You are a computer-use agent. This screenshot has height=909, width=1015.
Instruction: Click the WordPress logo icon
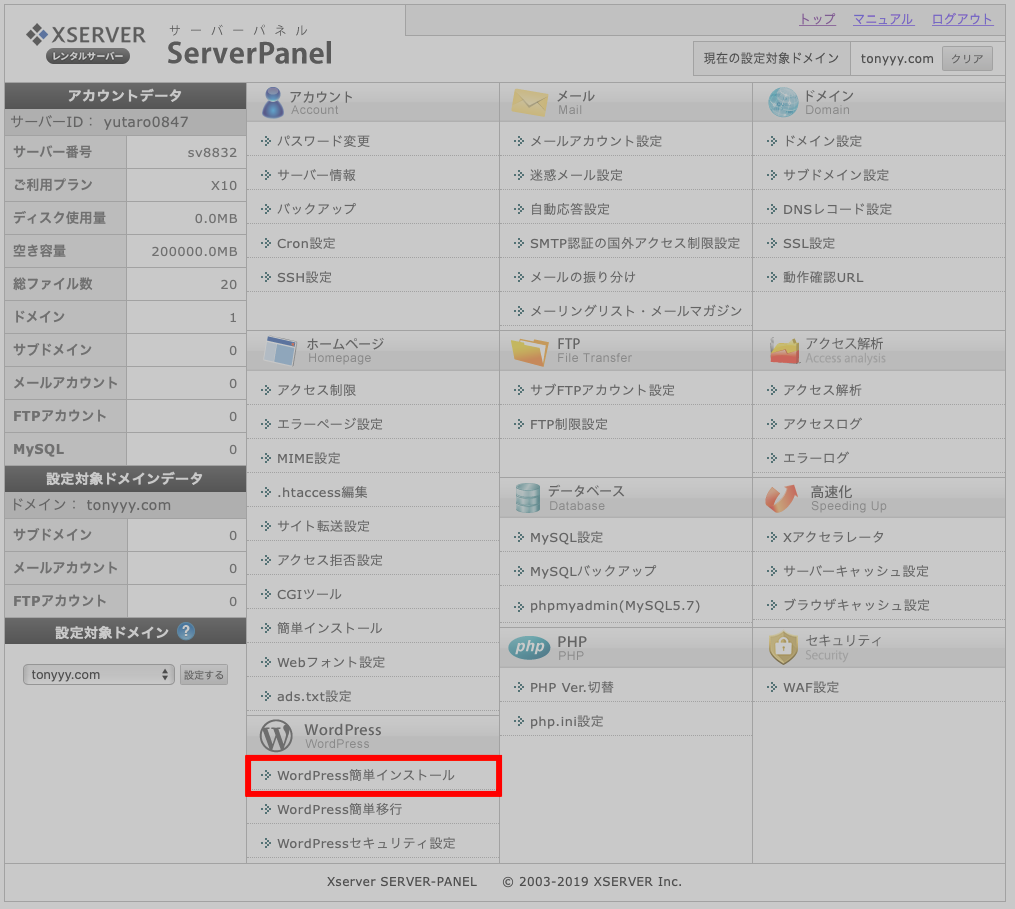pos(276,736)
